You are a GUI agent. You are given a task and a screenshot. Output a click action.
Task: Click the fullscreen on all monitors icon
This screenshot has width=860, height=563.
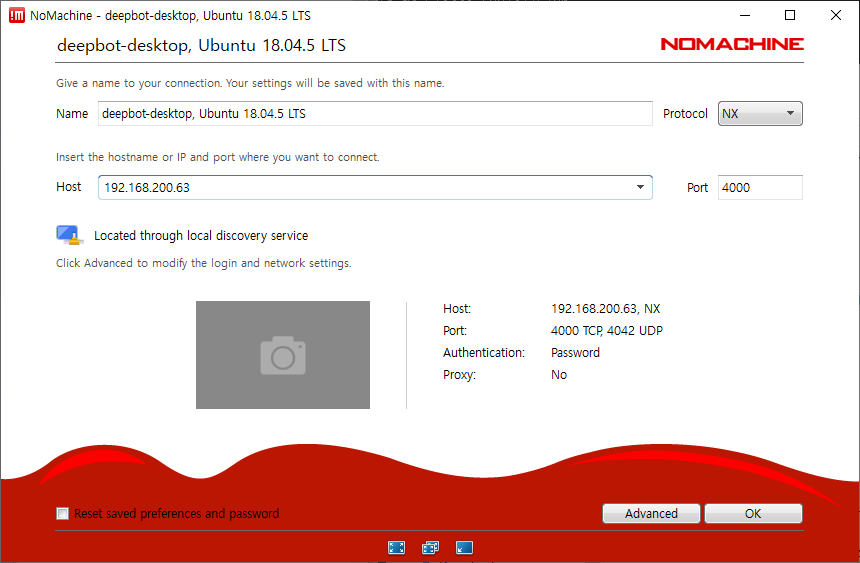pyautogui.click(x=431, y=547)
